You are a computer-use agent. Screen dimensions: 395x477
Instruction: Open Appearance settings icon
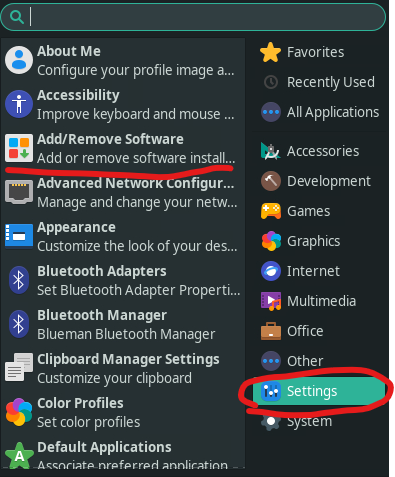(x=19, y=236)
